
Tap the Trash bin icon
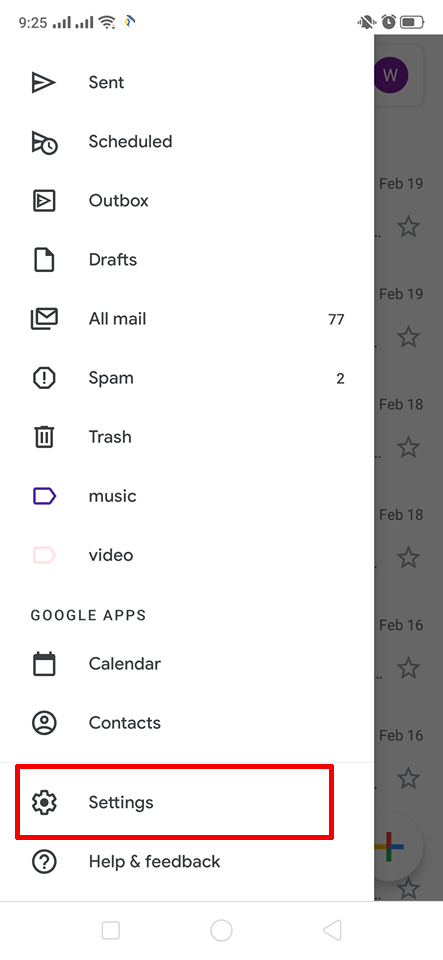pos(43,437)
